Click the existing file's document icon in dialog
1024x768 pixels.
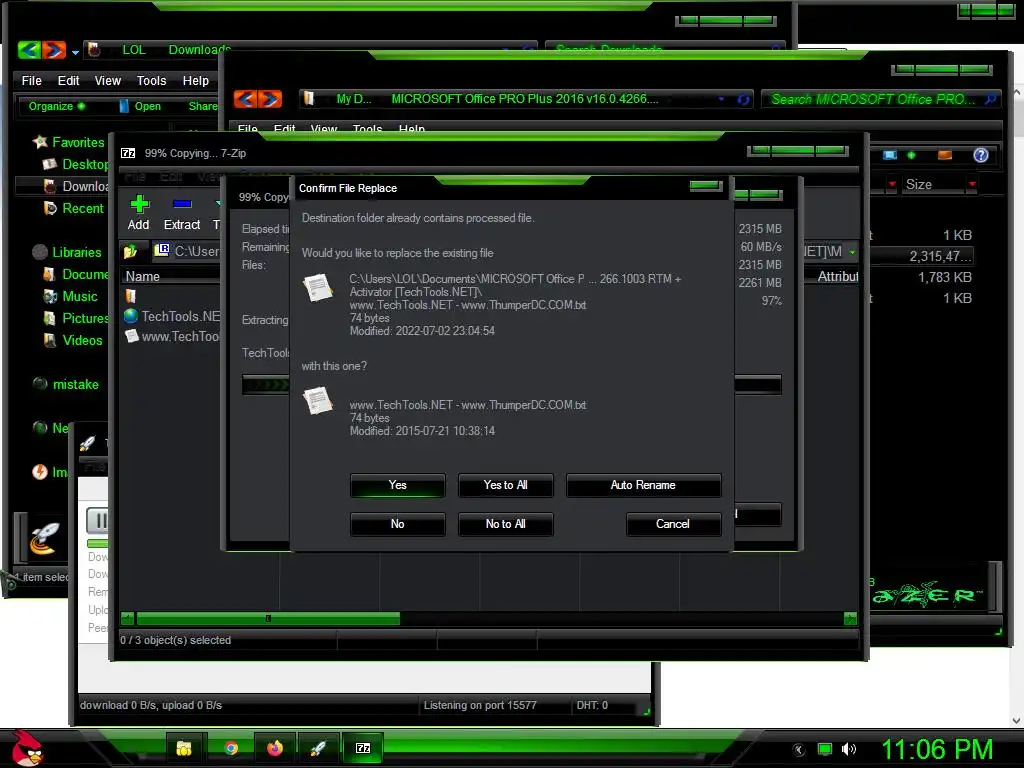click(319, 288)
